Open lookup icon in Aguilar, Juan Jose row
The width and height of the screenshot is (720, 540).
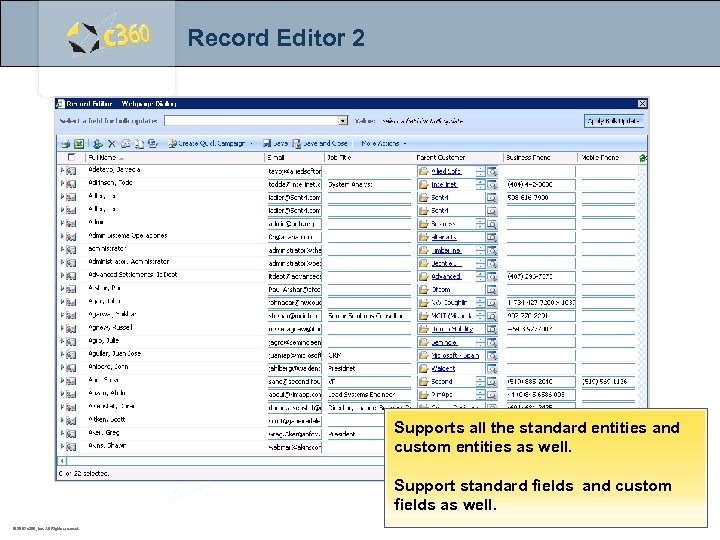(x=492, y=355)
